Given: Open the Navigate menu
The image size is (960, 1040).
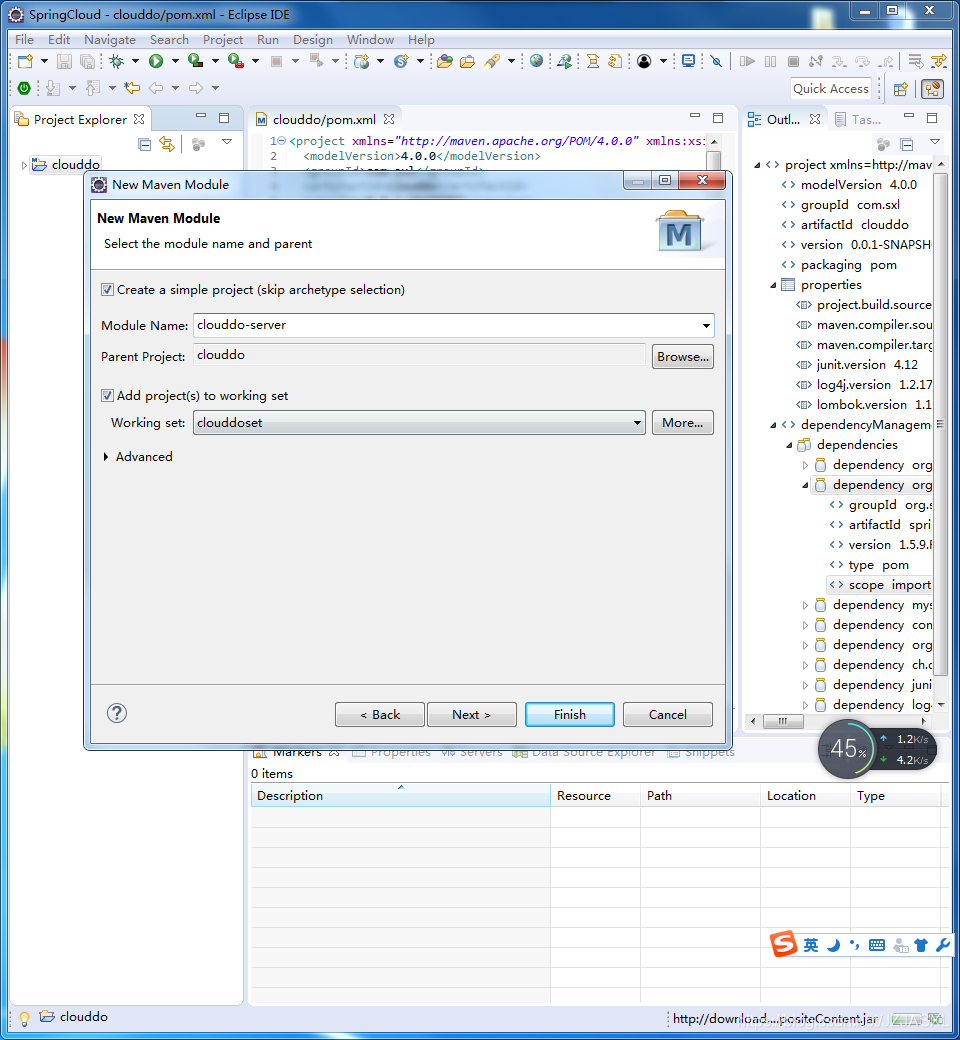Looking at the screenshot, I should coord(109,40).
